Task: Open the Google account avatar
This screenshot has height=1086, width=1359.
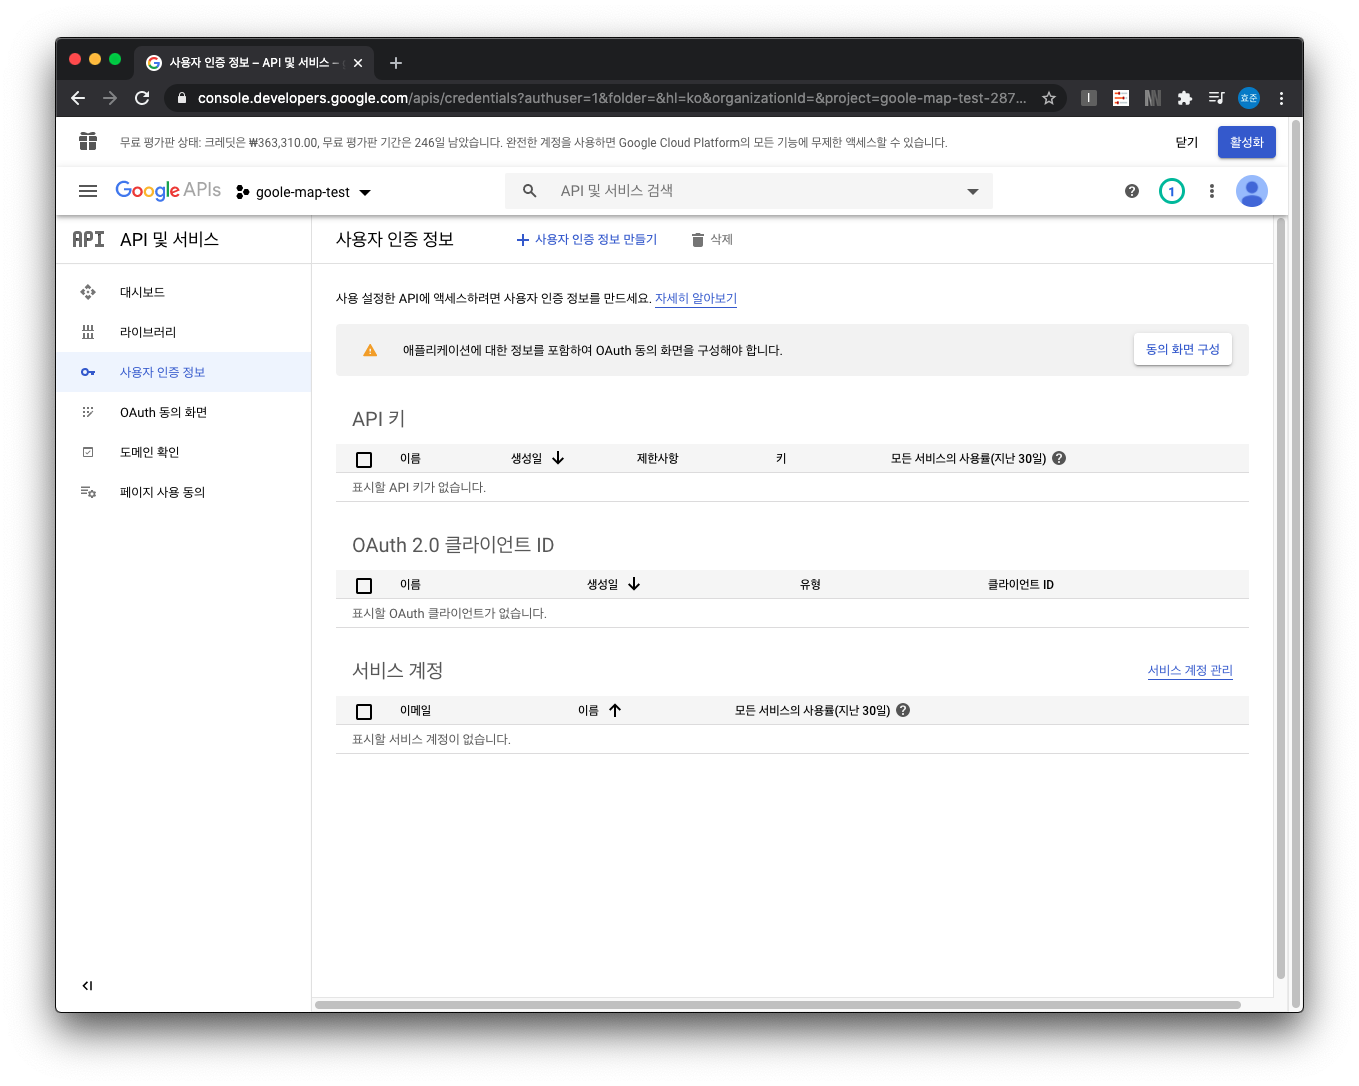Action: 1252,191
